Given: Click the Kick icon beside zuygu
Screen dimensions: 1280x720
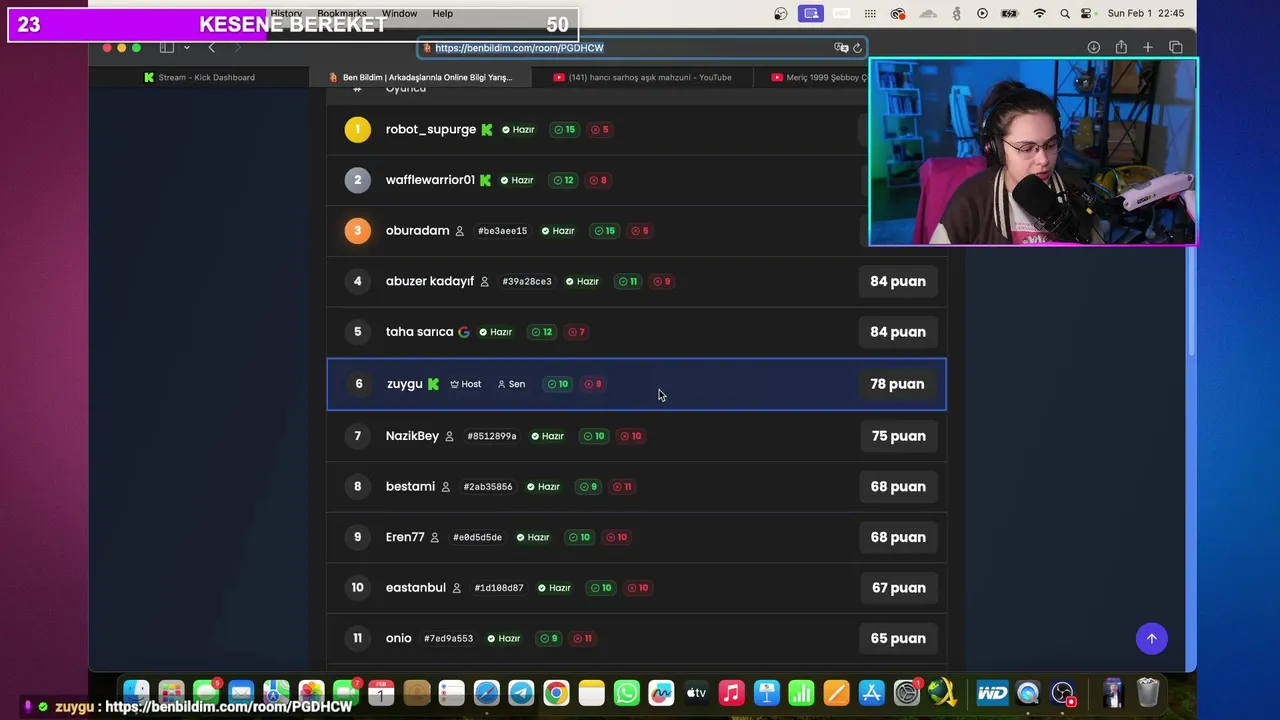Looking at the screenshot, I should coord(433,384).
